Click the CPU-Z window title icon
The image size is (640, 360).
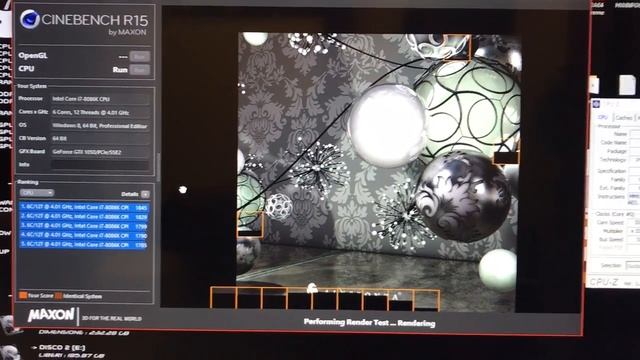[x=597, y=104]
